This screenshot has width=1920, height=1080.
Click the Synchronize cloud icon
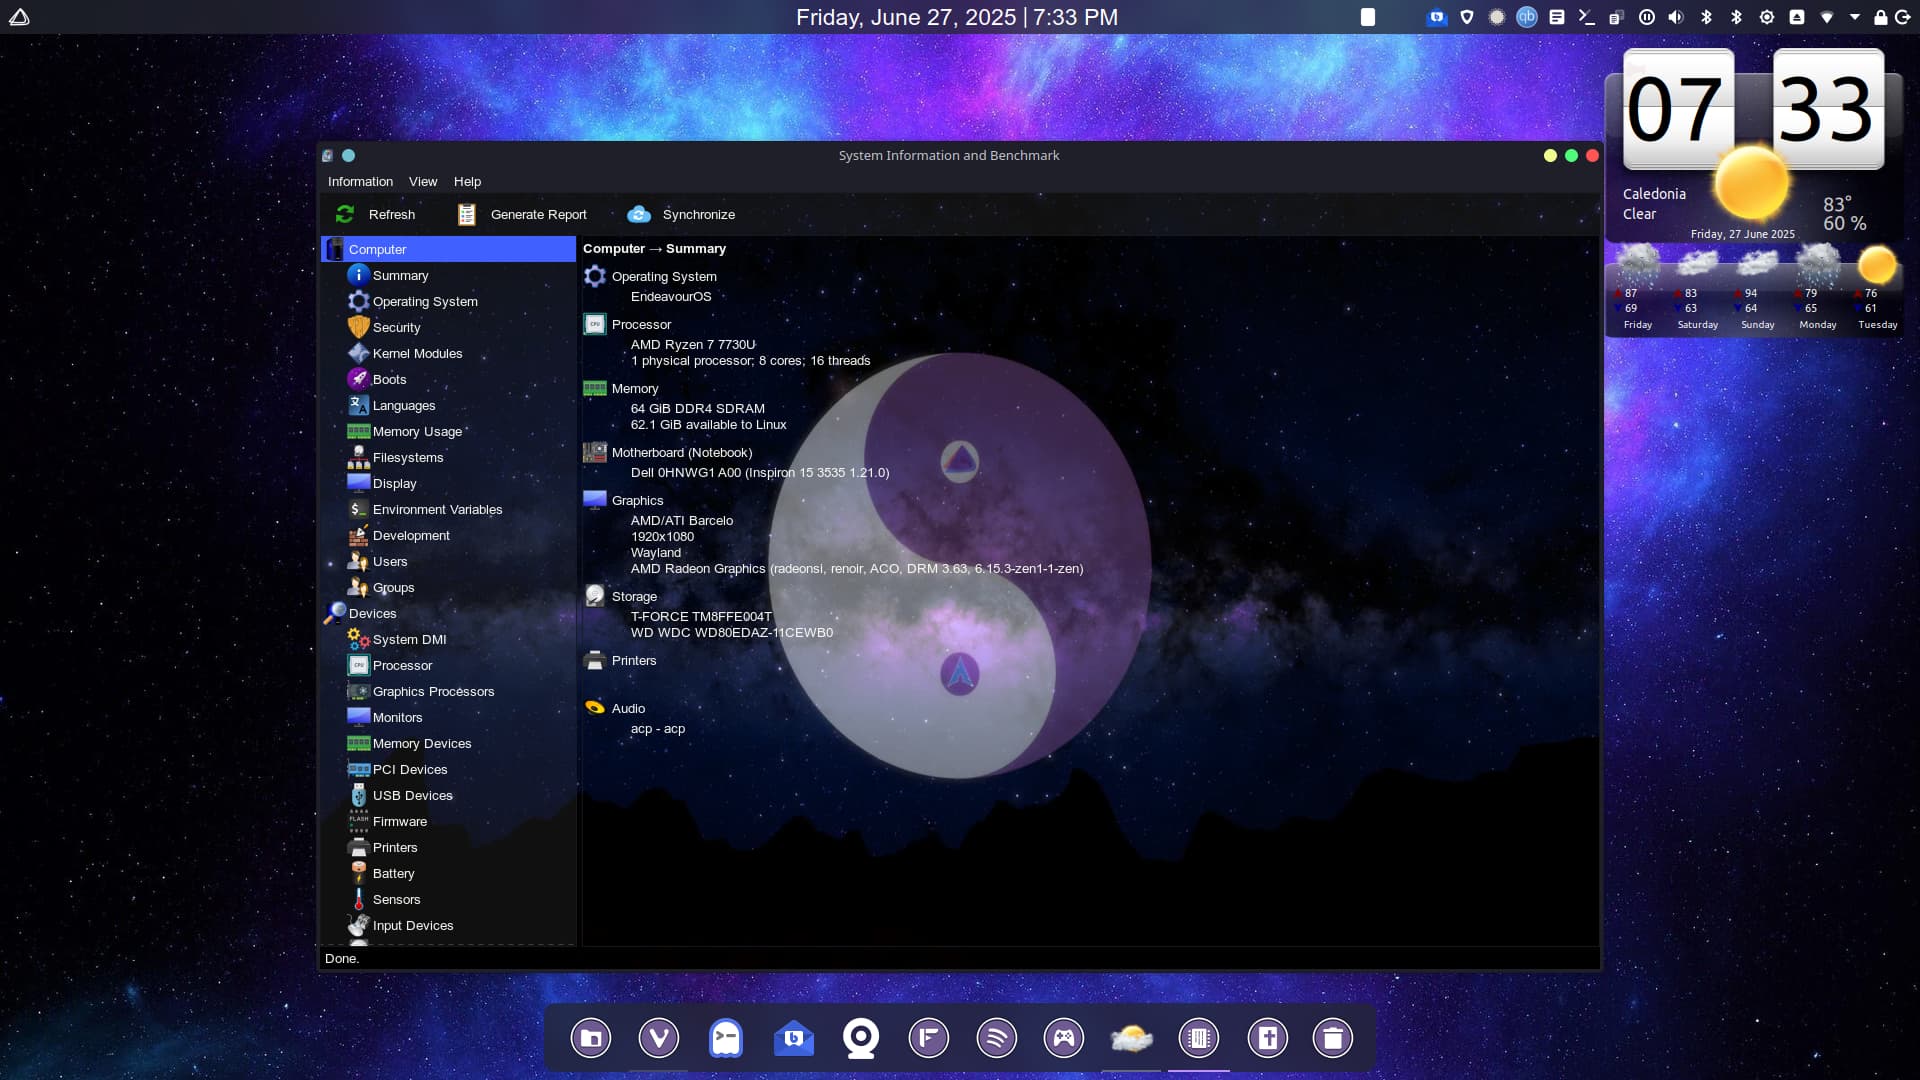pos(638,214)
